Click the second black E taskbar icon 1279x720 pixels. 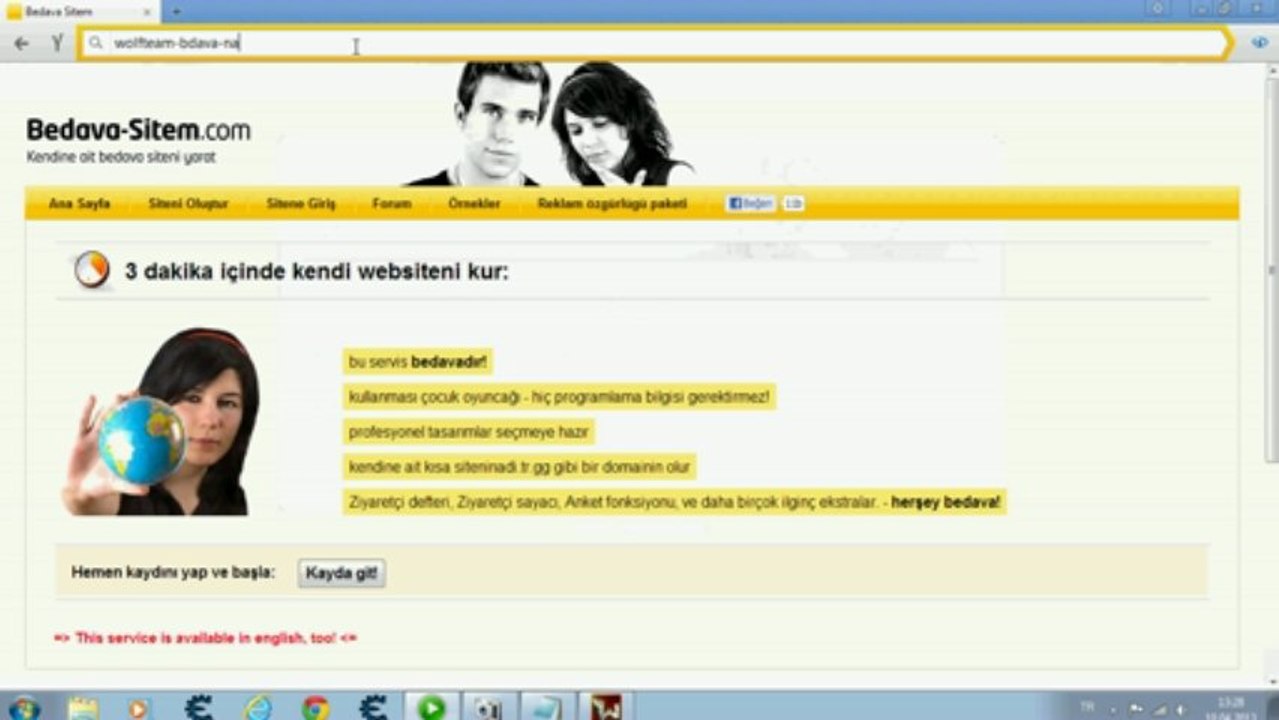[x=373, y=707]
